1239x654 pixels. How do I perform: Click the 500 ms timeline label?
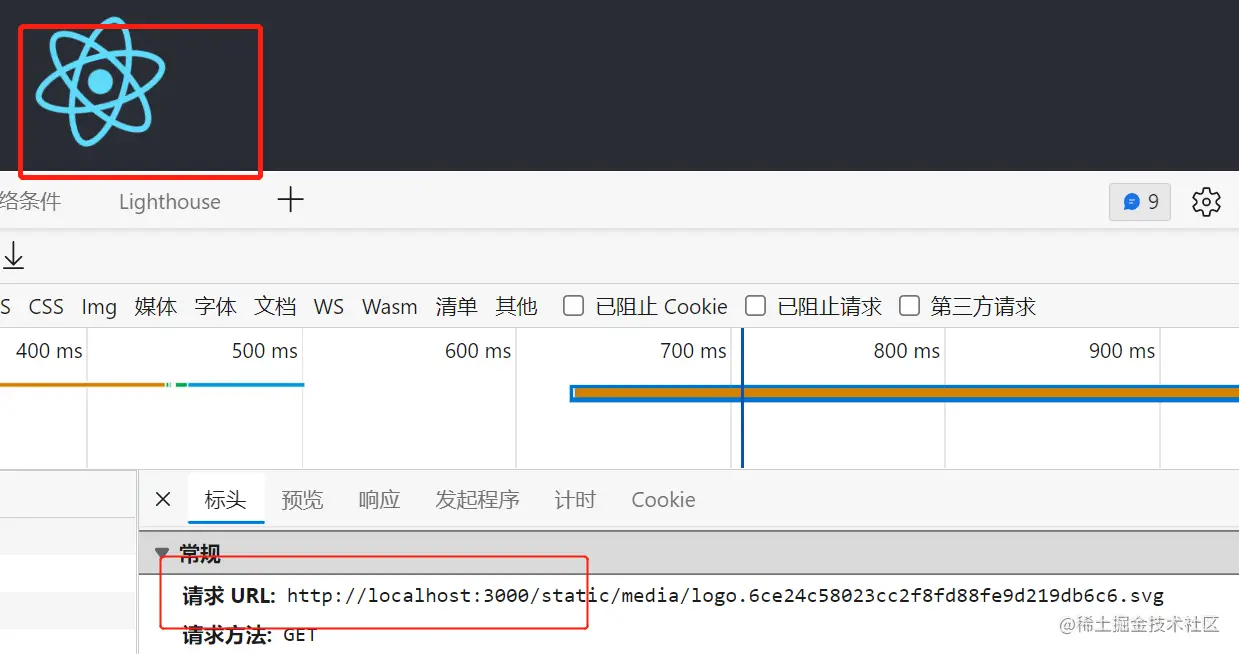pyautogui.click(x=264, y=351)
